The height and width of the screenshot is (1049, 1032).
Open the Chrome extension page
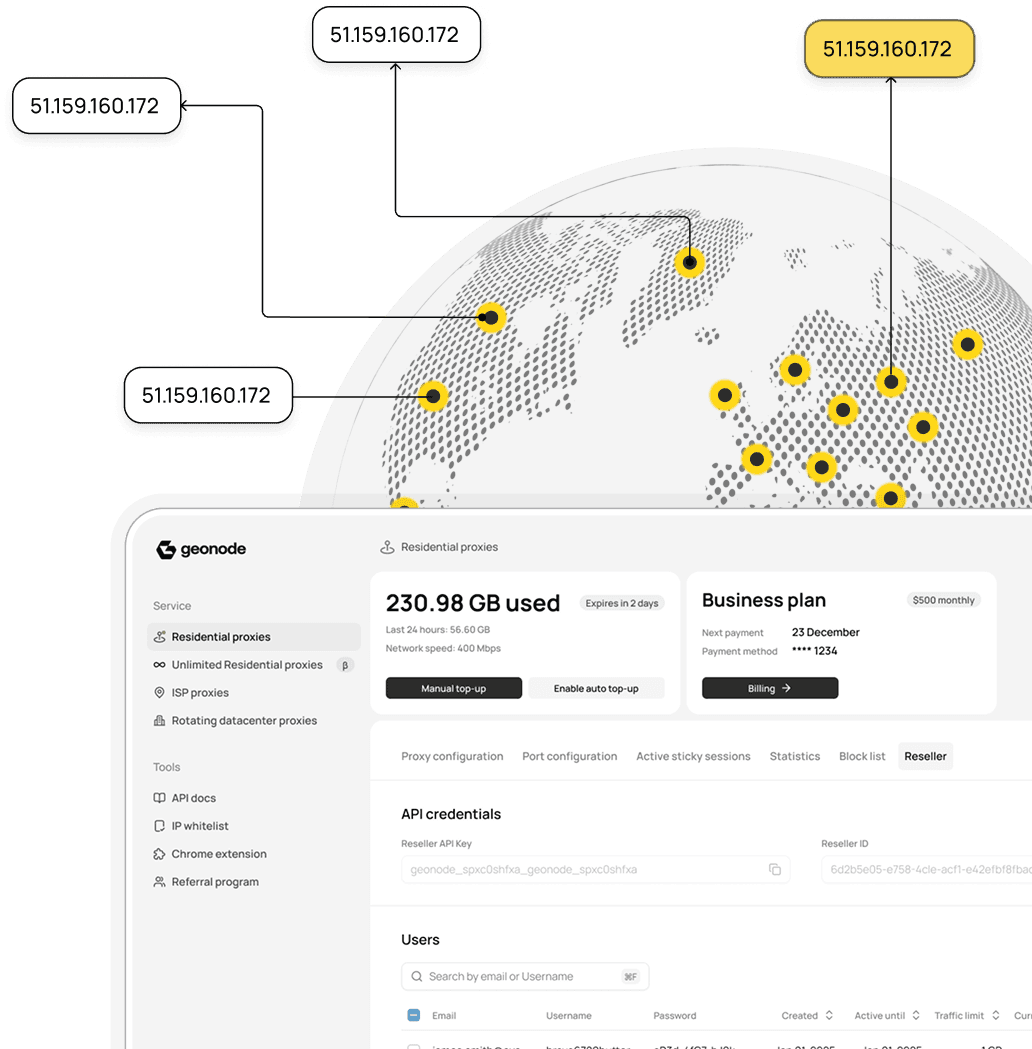[209, 854]
